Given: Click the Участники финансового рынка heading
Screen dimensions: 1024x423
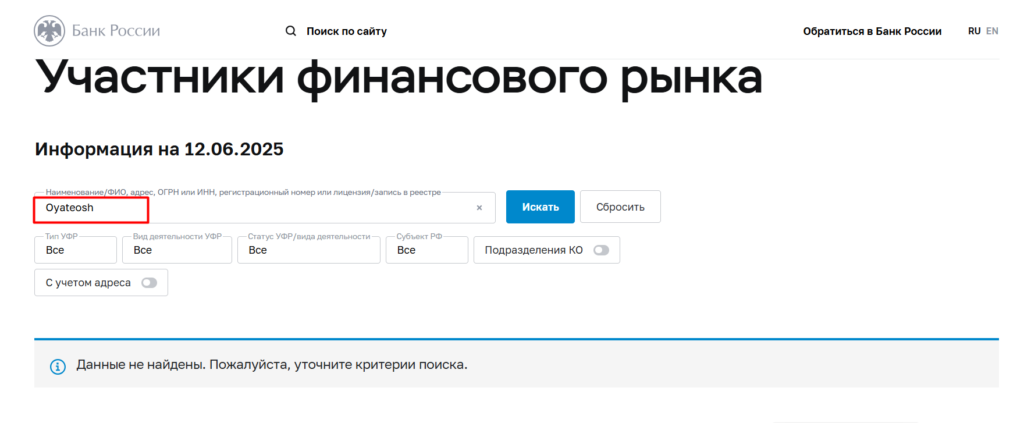Looking at the screenshot, I should tap(398, 78).
